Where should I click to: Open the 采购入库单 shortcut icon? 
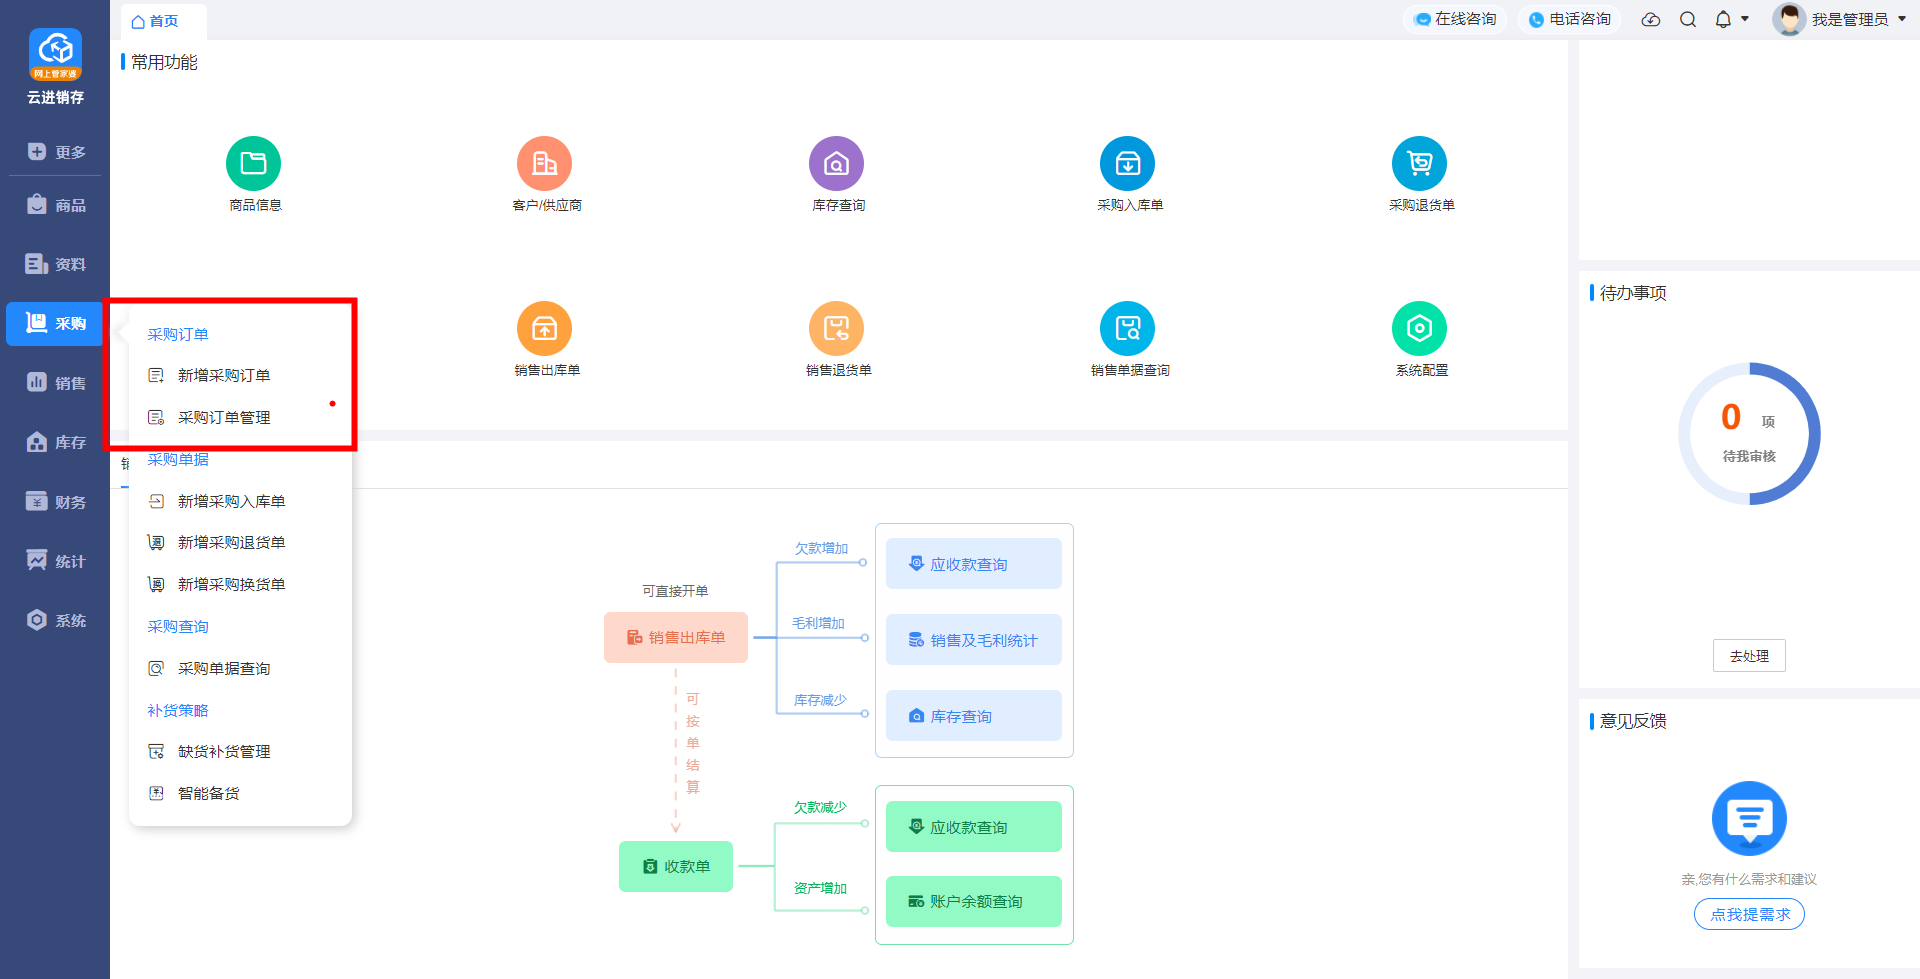[x=1127, y=163]
